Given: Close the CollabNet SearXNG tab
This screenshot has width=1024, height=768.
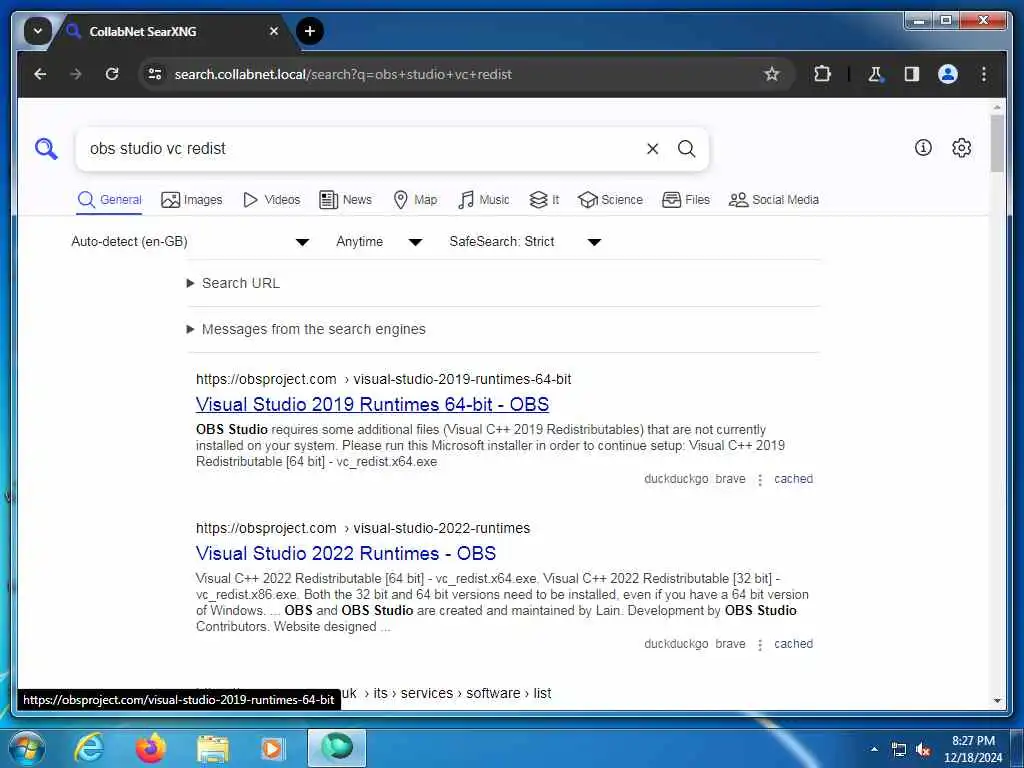Looking at the screenshot, I should click(x=274, y=31).
